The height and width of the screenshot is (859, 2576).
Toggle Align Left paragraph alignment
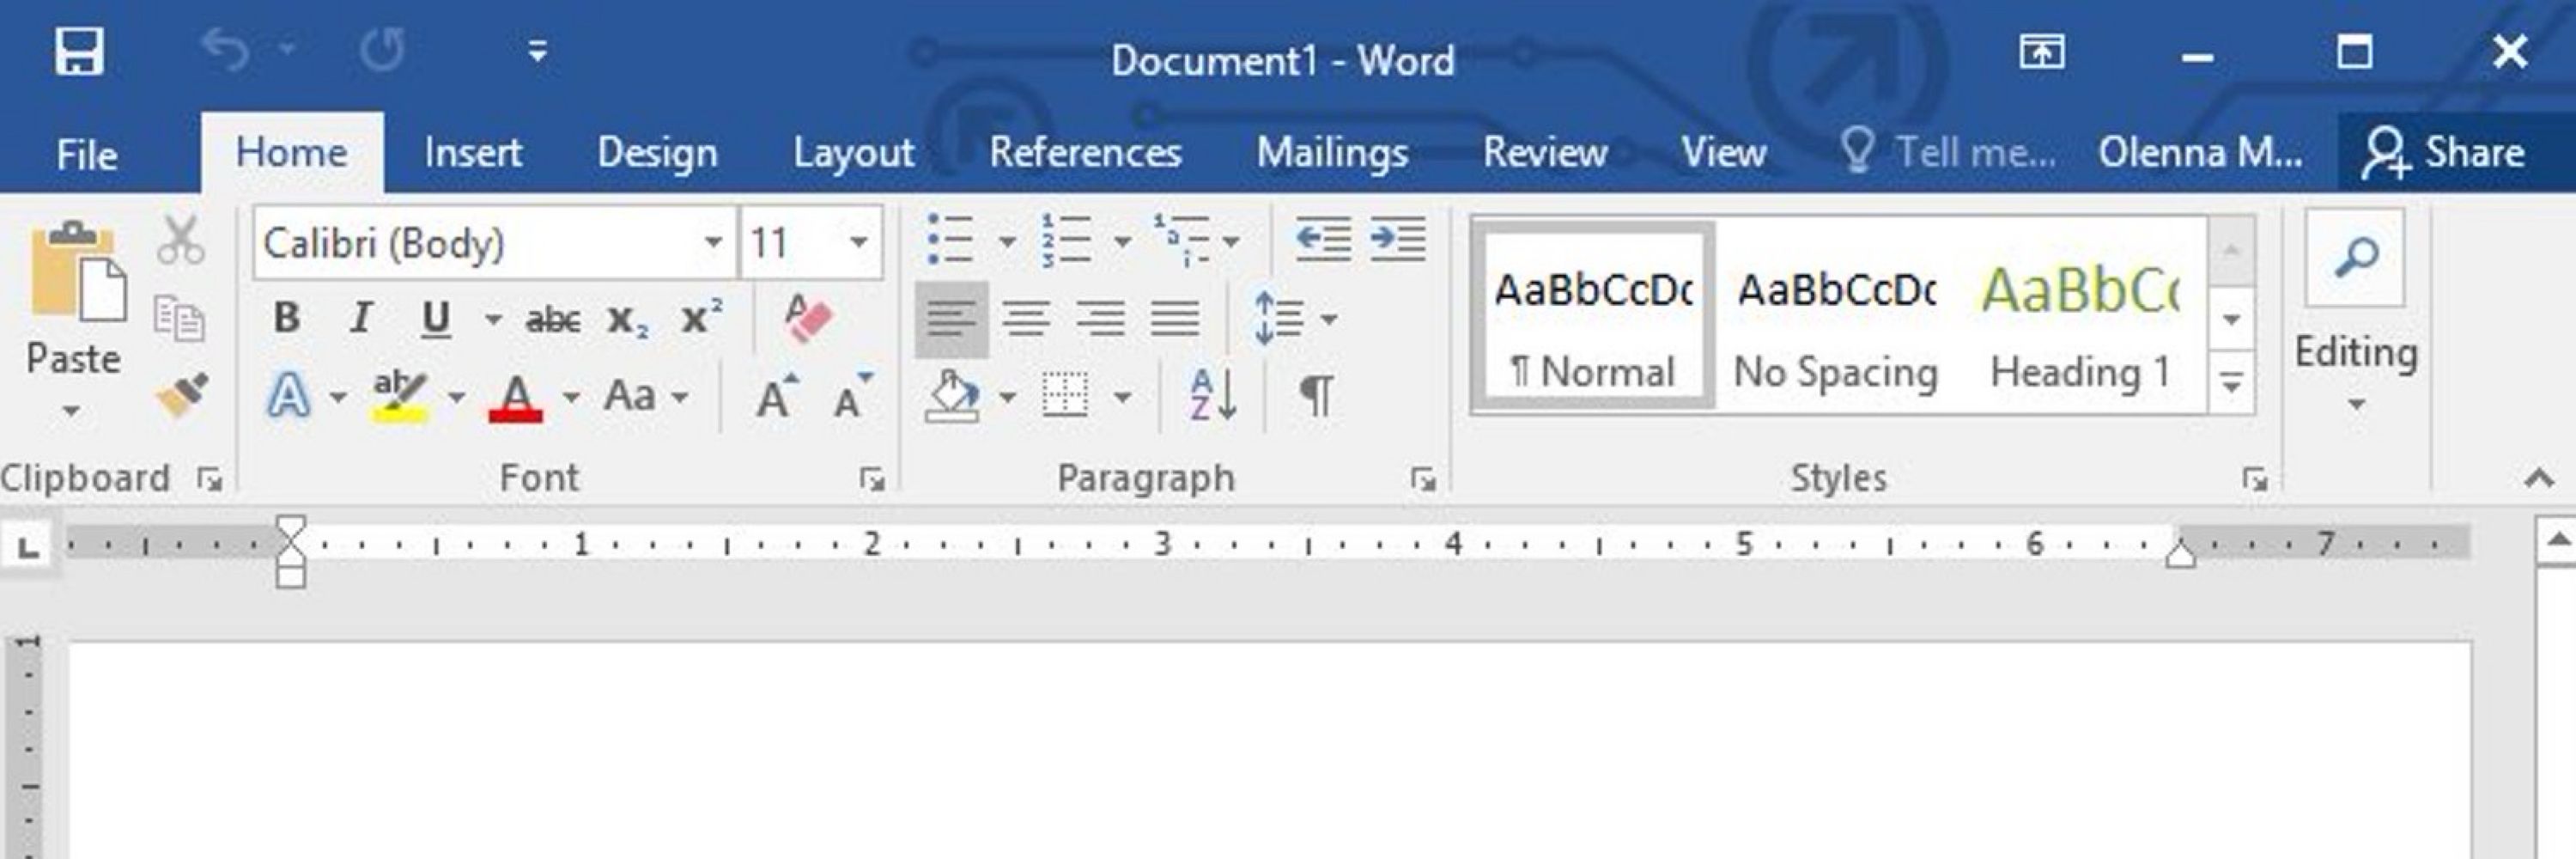coord(951,320)
